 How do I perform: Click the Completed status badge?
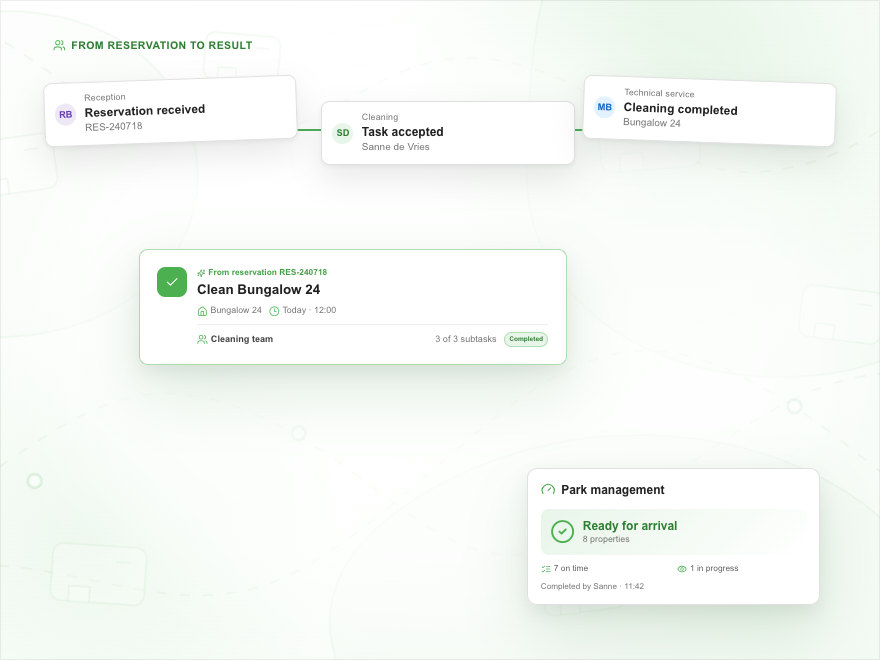(x=526, y=339)
